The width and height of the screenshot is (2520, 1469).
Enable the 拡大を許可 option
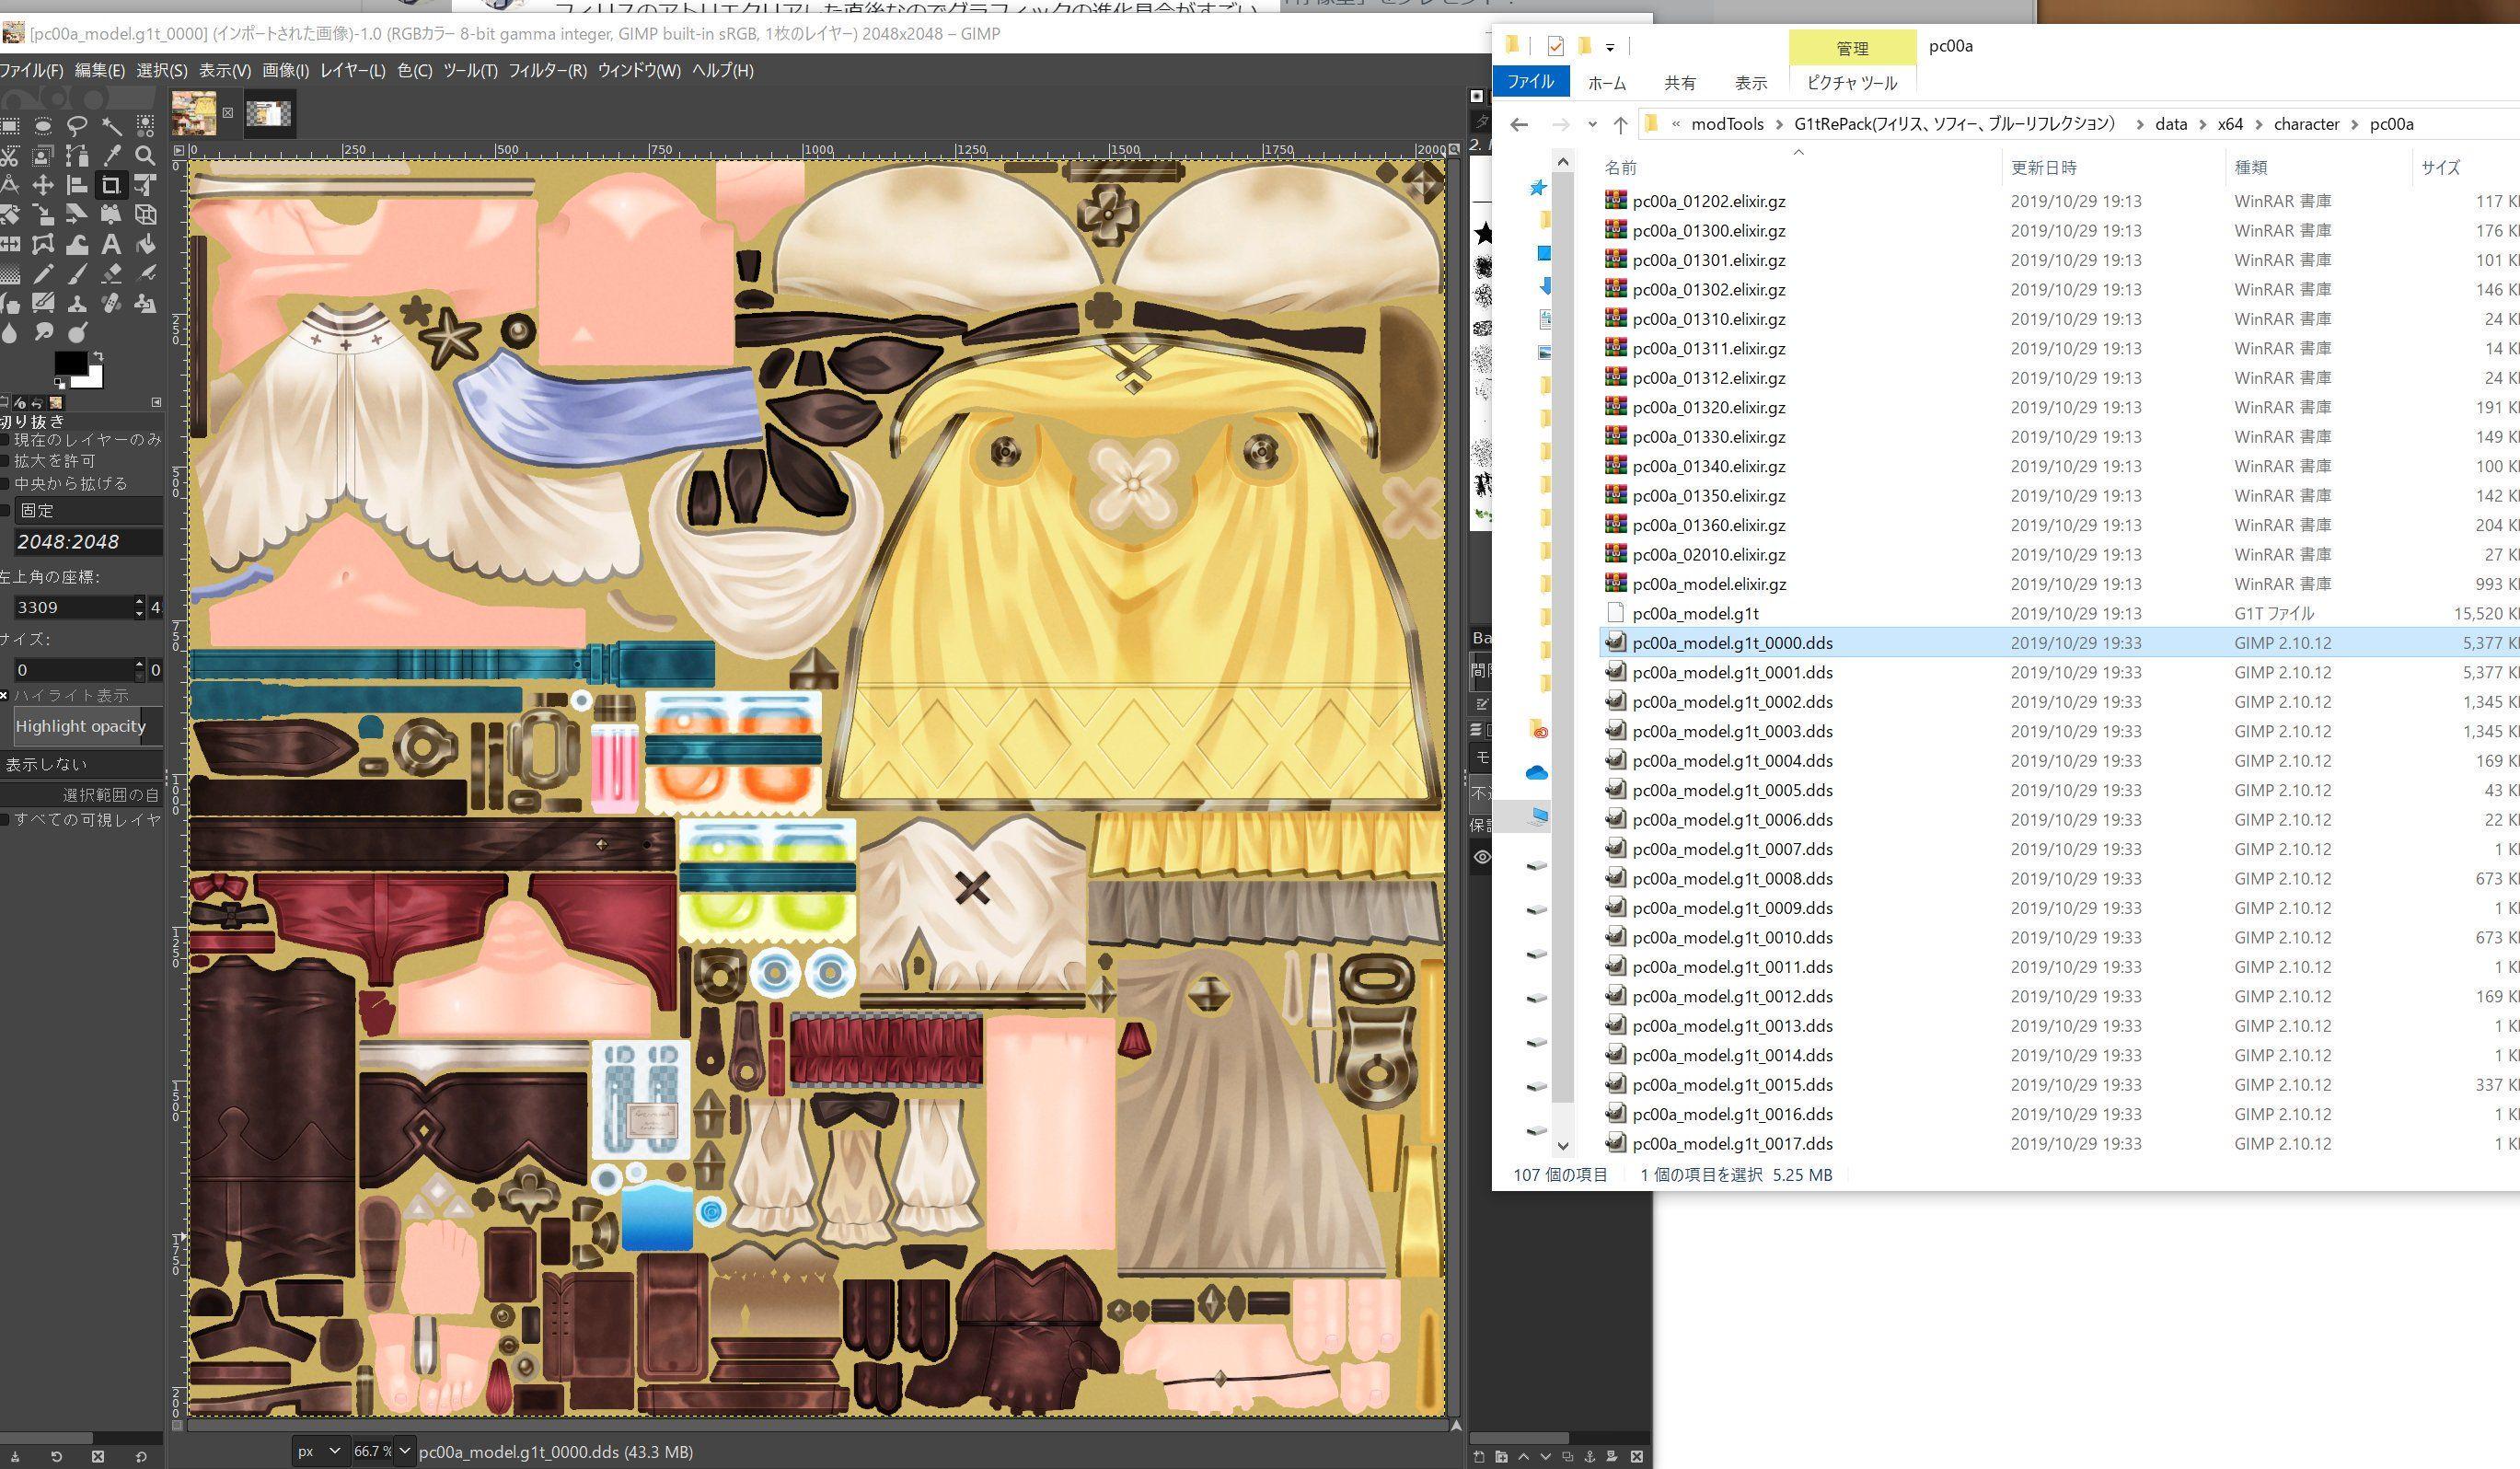5,461
